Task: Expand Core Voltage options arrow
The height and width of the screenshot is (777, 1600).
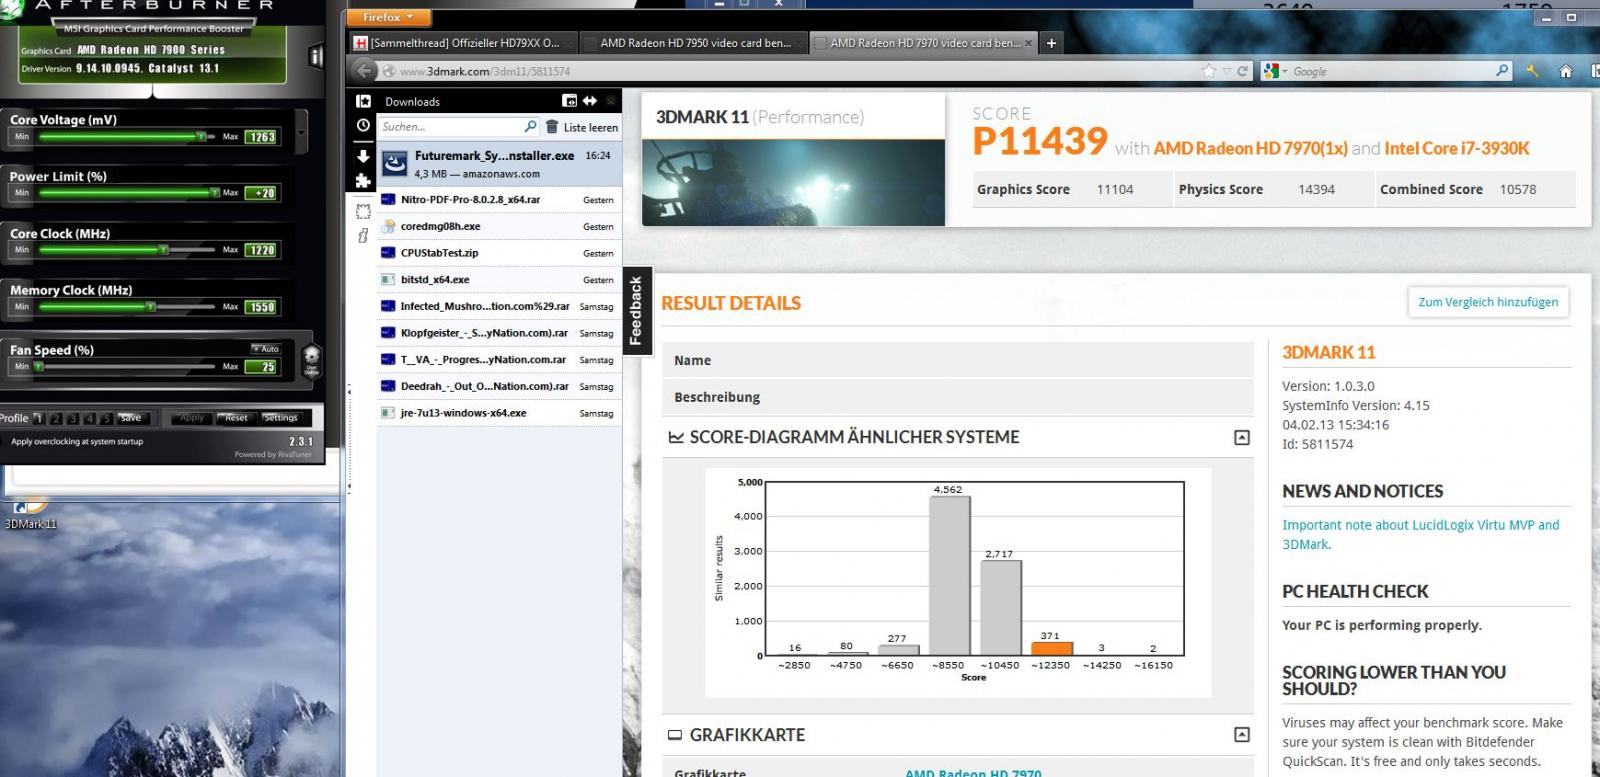Action: click(x=301, y=131)
